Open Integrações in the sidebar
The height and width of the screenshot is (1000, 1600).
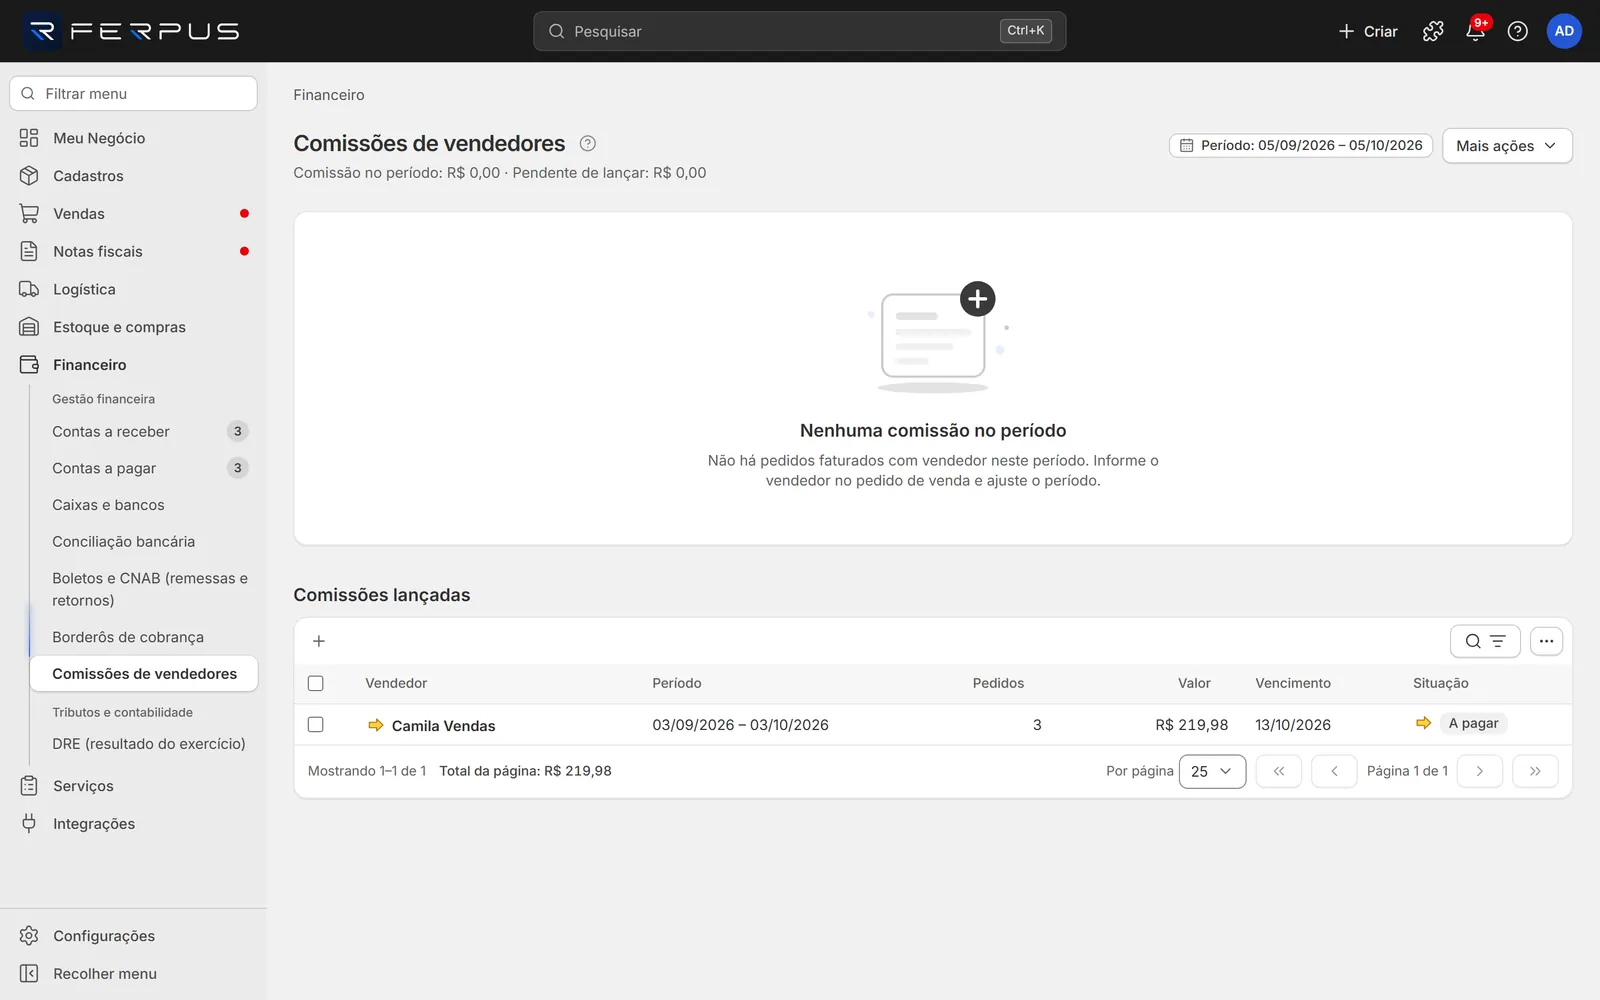[134, 824]
